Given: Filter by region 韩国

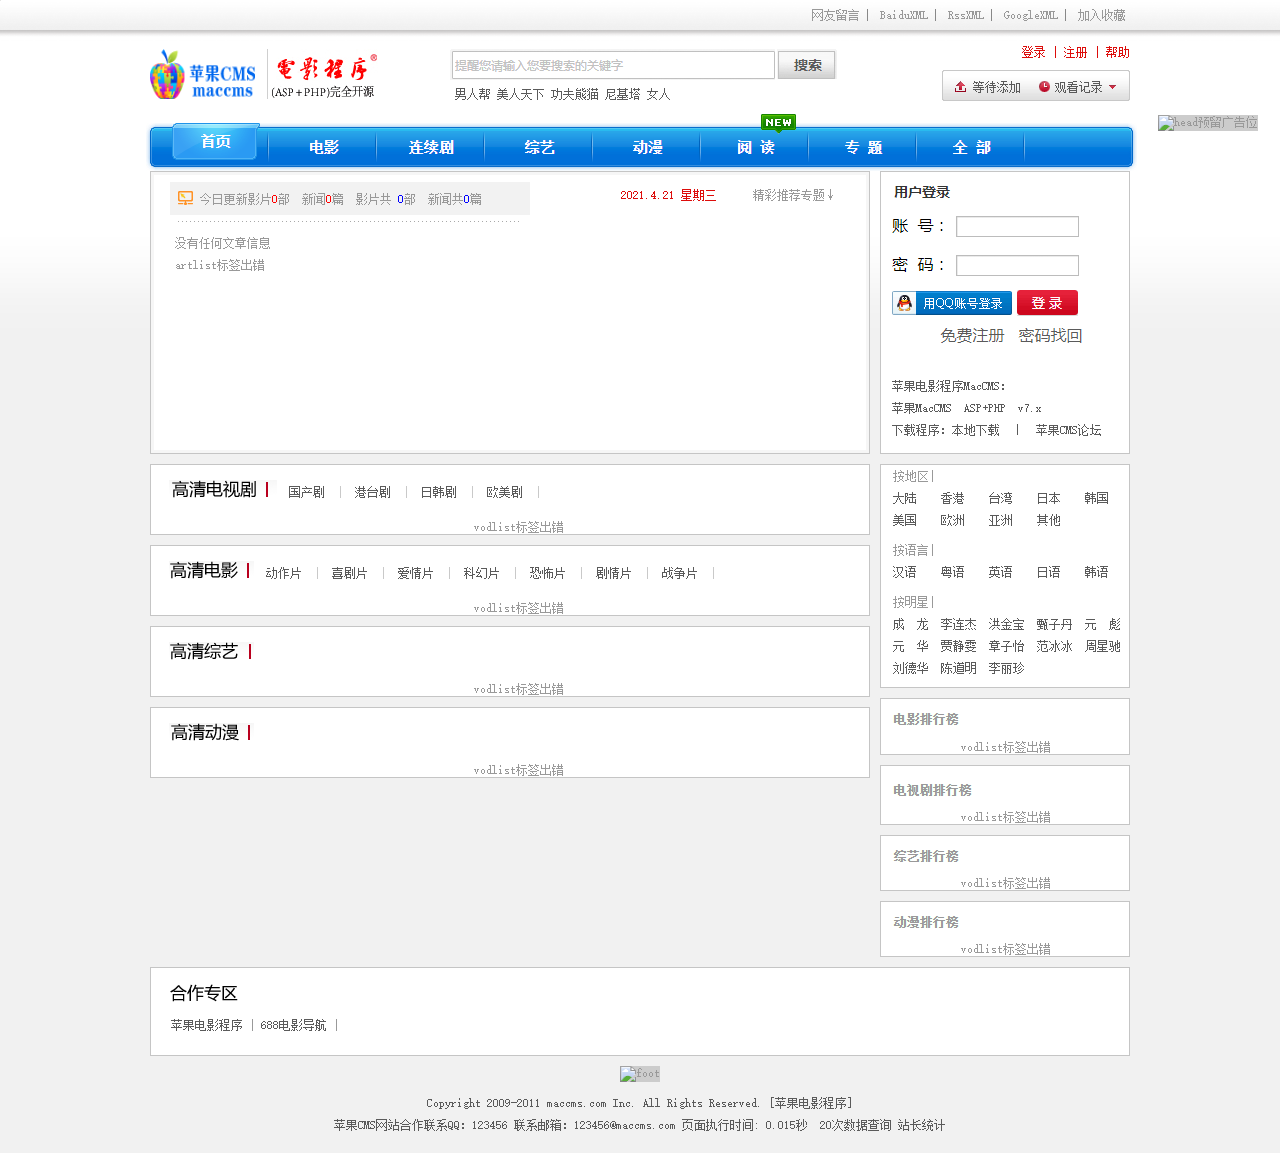Looking at the screenshot, I should pyautogui.click(x=1096, y=498).
